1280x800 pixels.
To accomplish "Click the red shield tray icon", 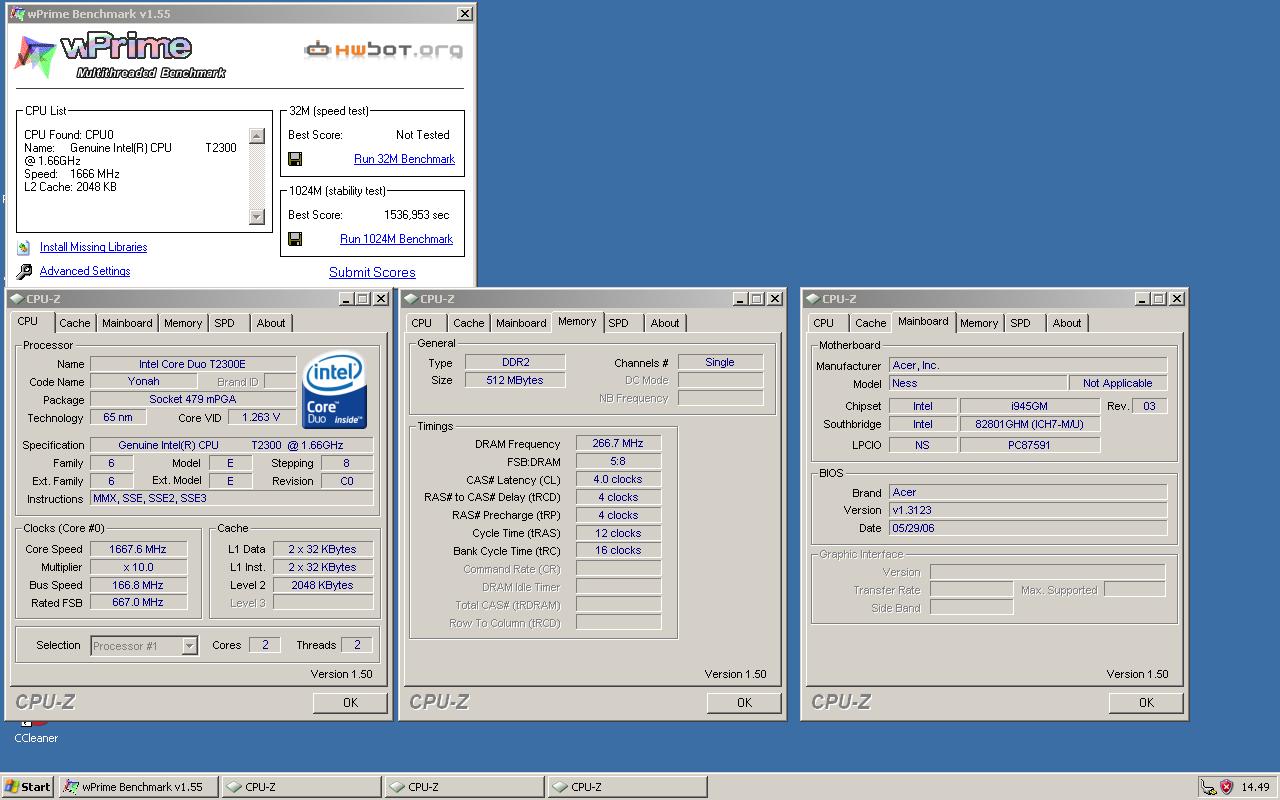I will [x=1226, y=787].
